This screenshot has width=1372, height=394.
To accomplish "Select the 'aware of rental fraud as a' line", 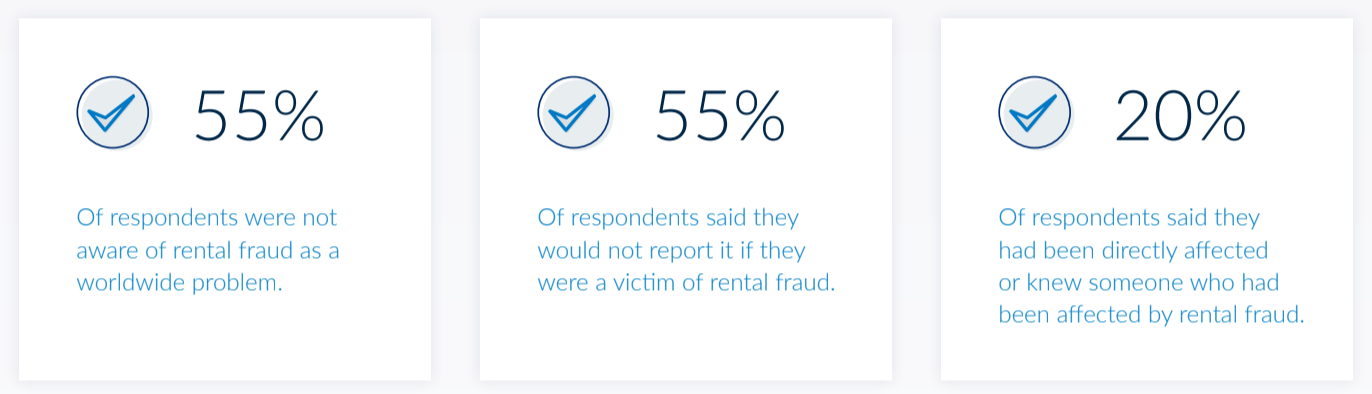I will [x=208, y=250].
